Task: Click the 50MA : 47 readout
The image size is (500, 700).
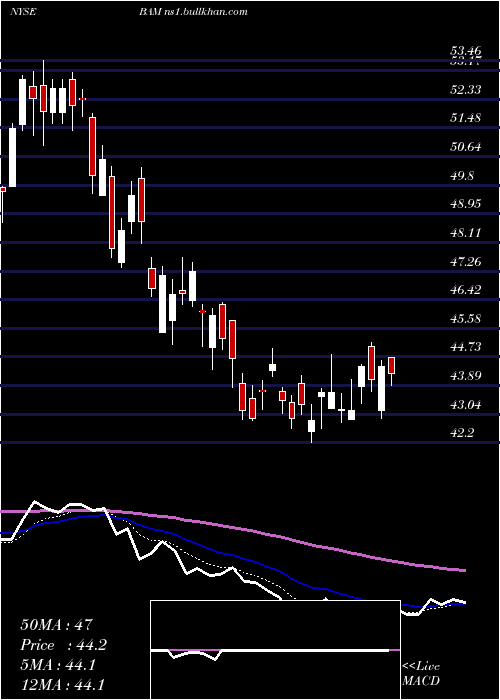Action: 56,625
